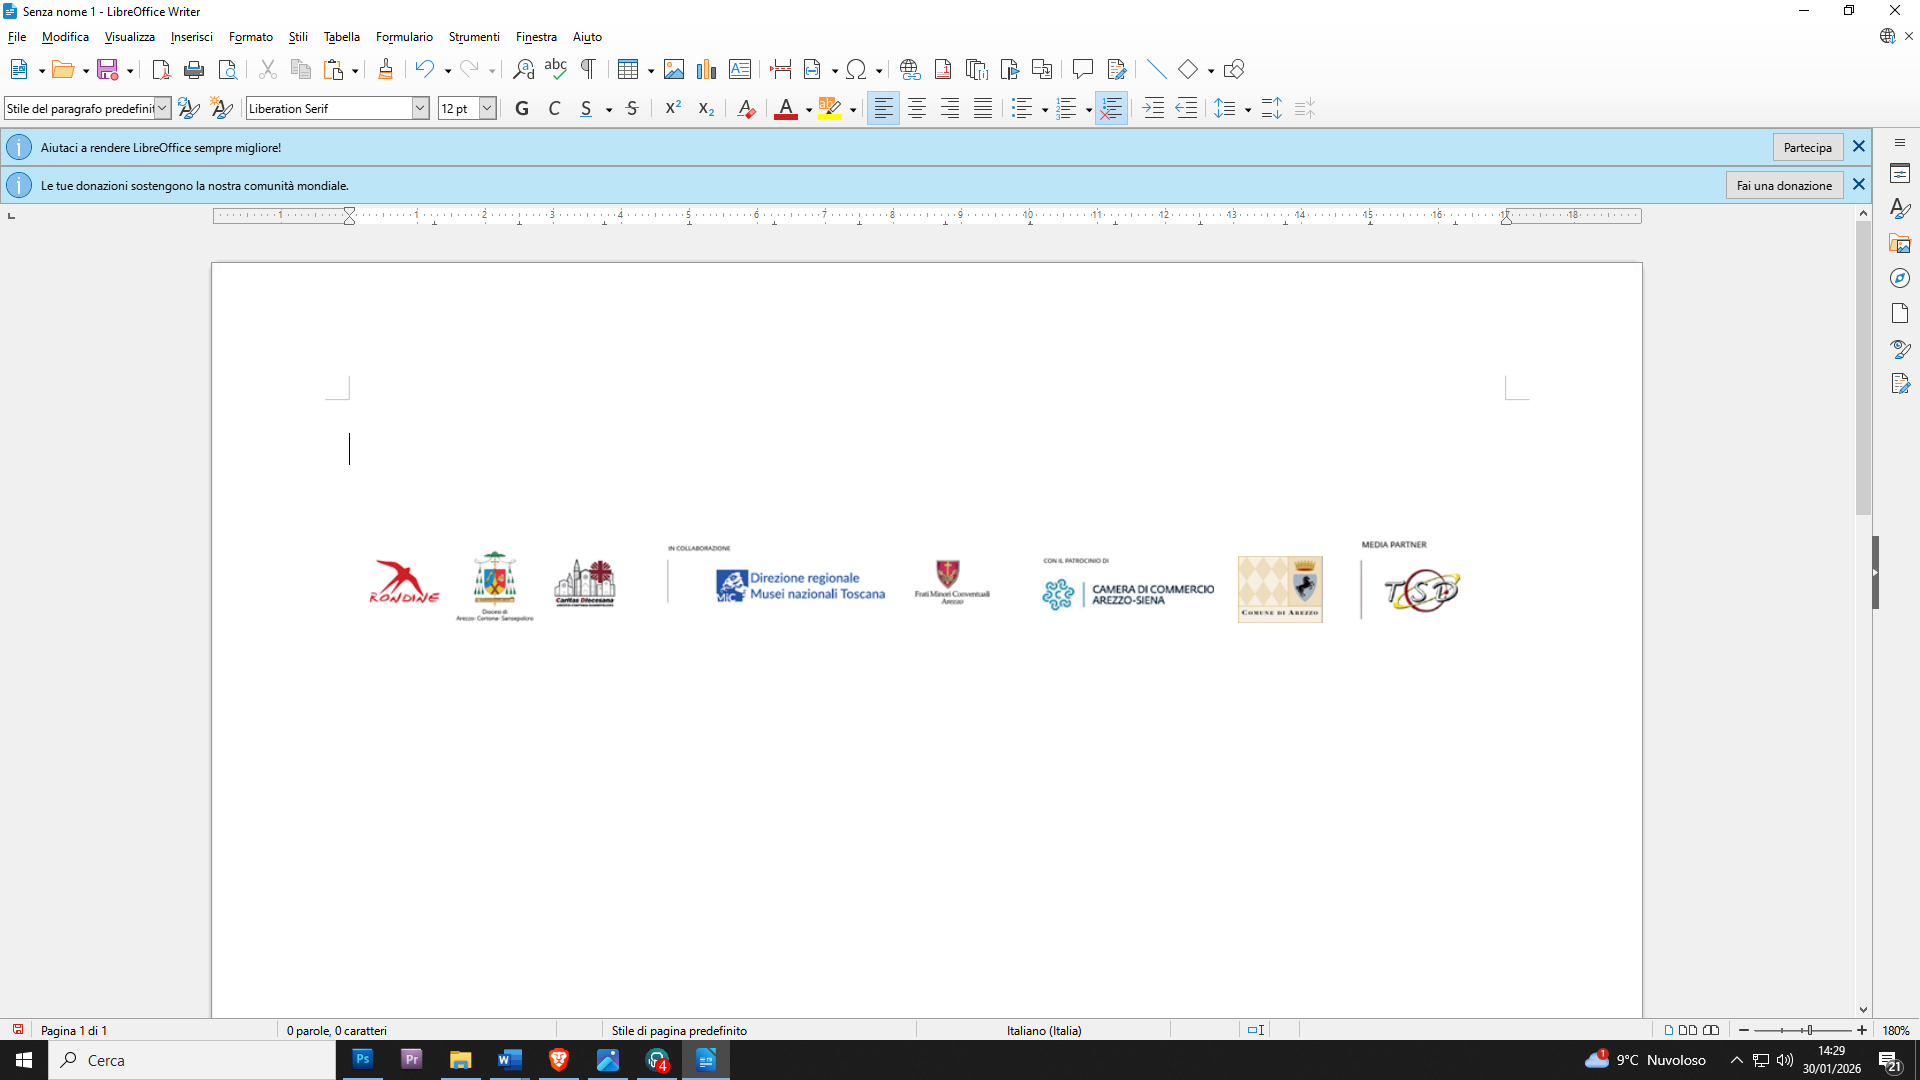Click the Clone Formatting paintbrush icon
This screenshot has height=1080, width=1920.
[385, 69]
